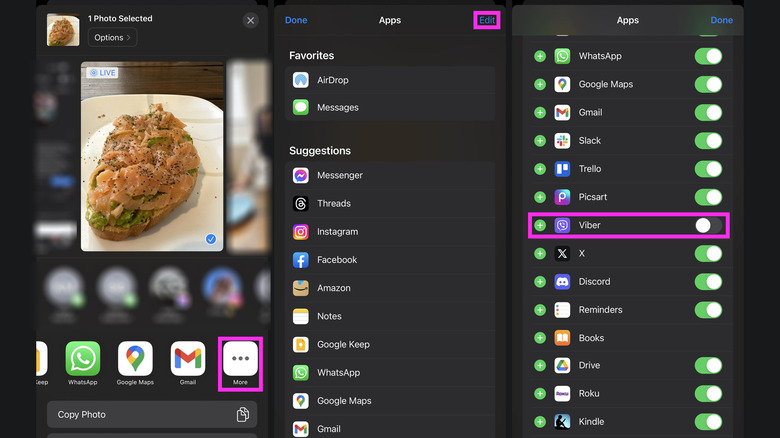Choose Facebook from Suggestions
Screen dimensions: 780x438
click(390, 260)
